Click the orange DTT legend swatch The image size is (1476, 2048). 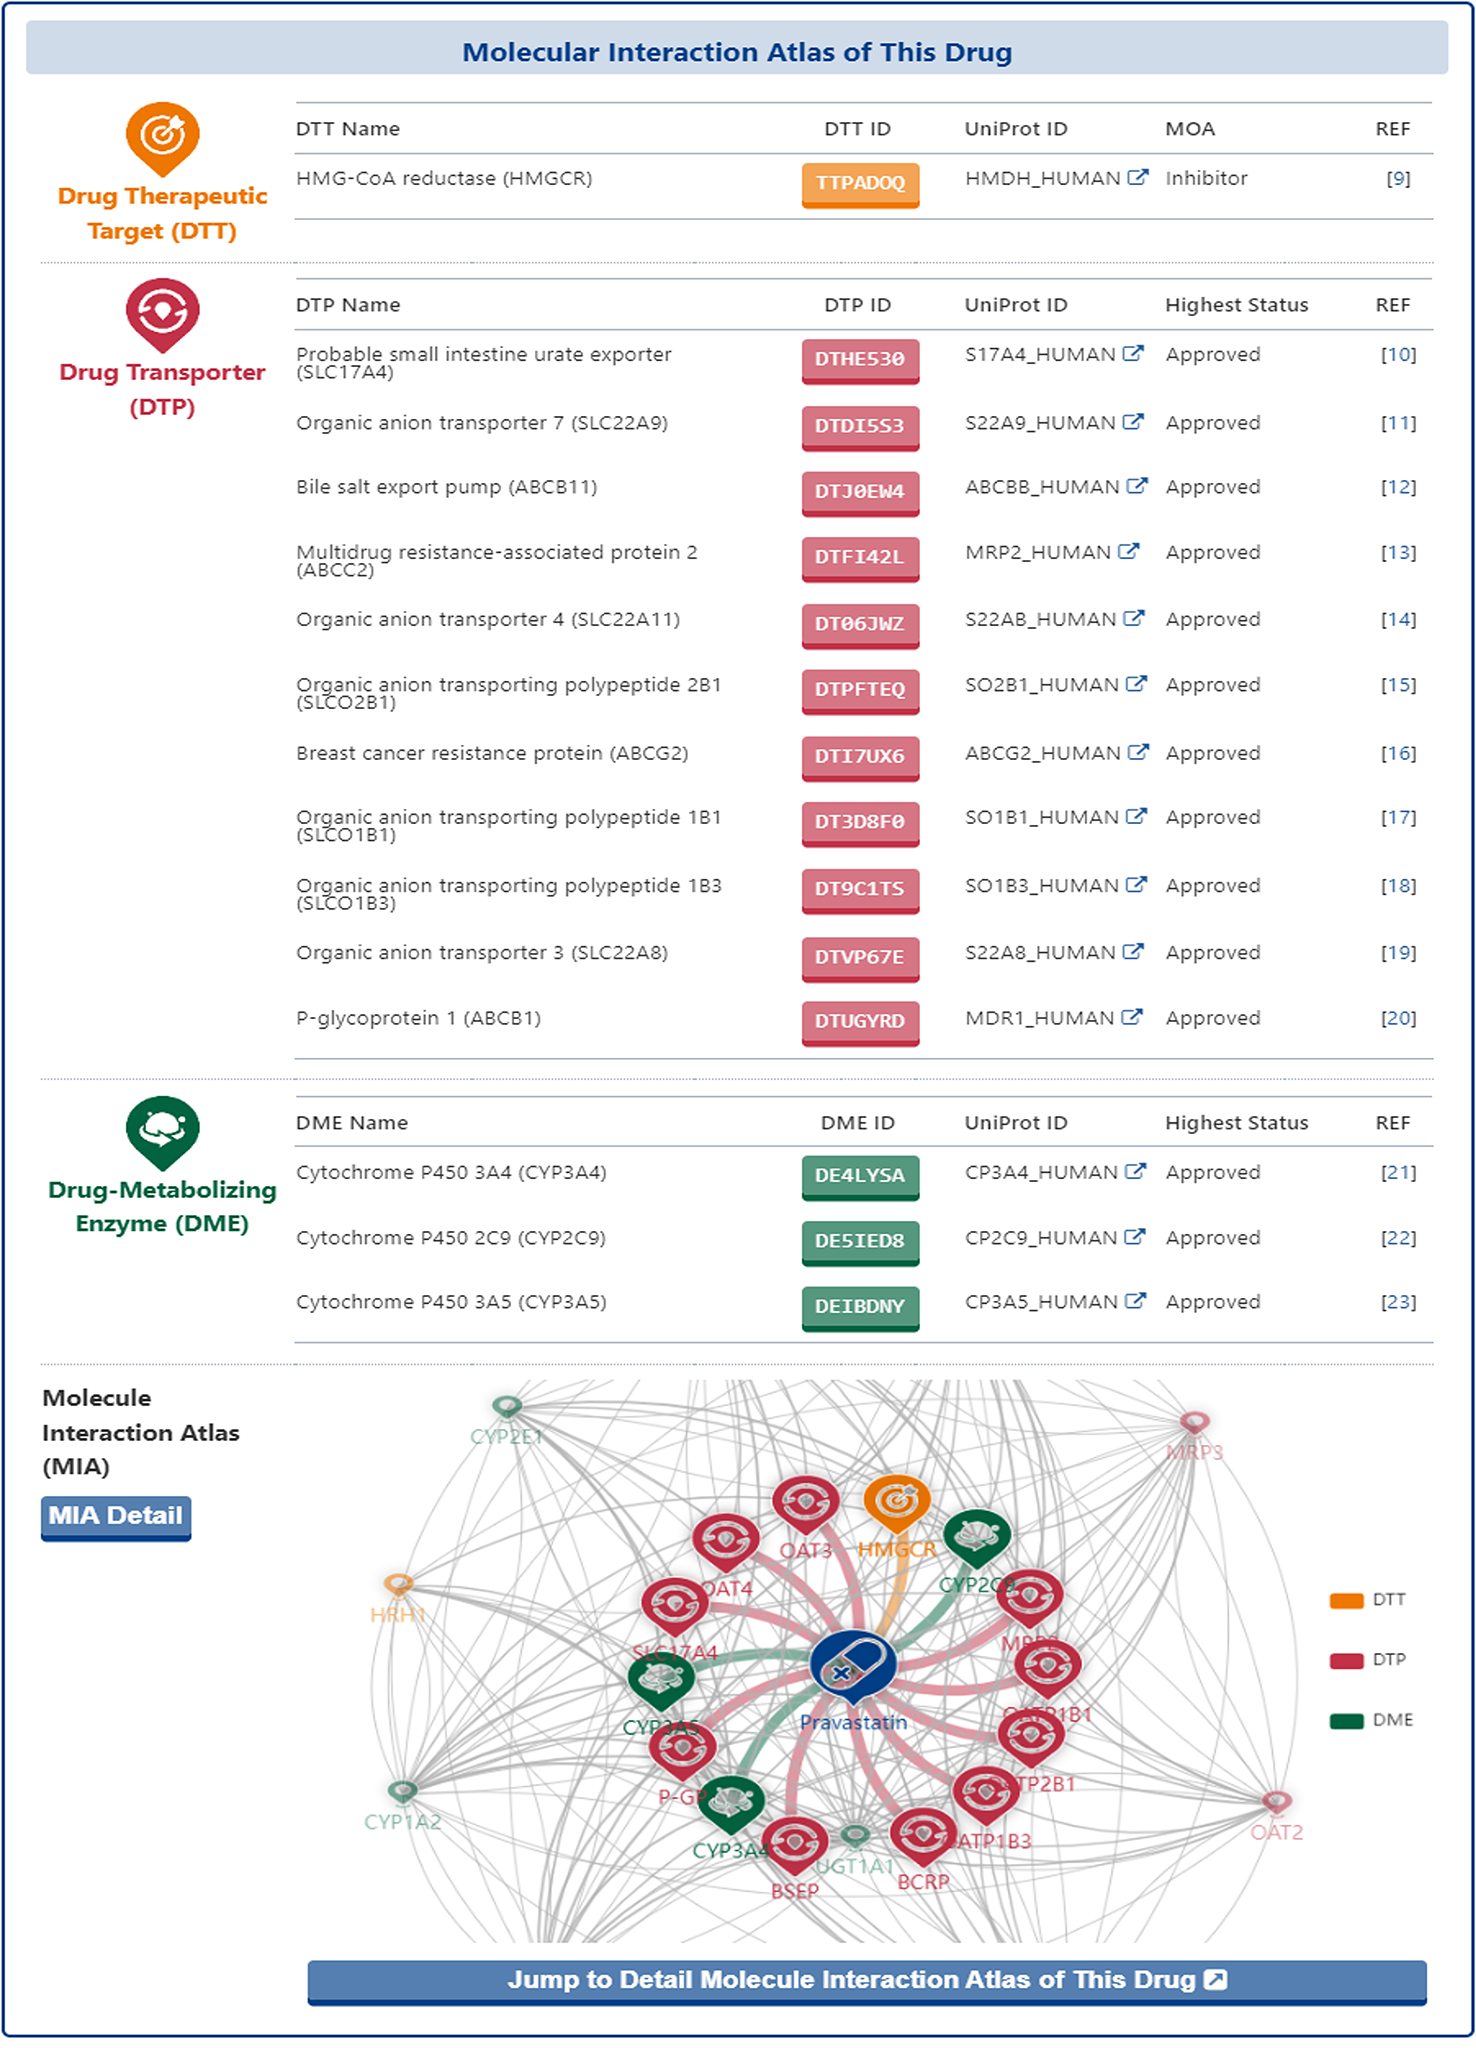point(1346,1601)
